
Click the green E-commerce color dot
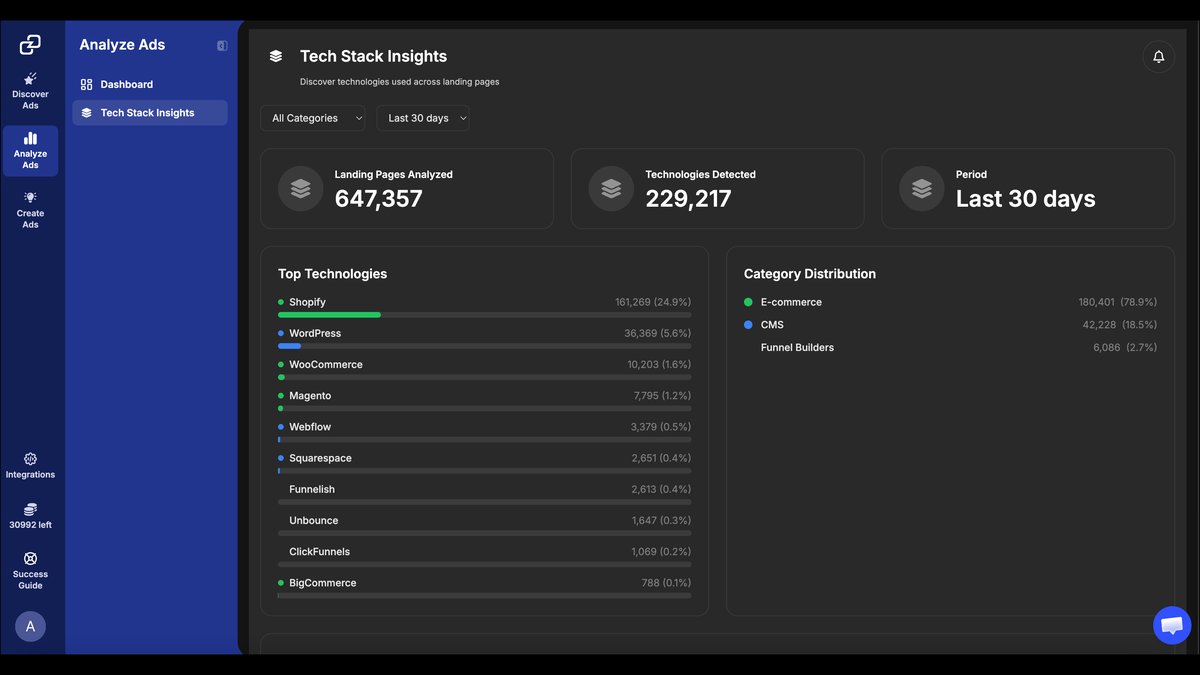(748, 302)
